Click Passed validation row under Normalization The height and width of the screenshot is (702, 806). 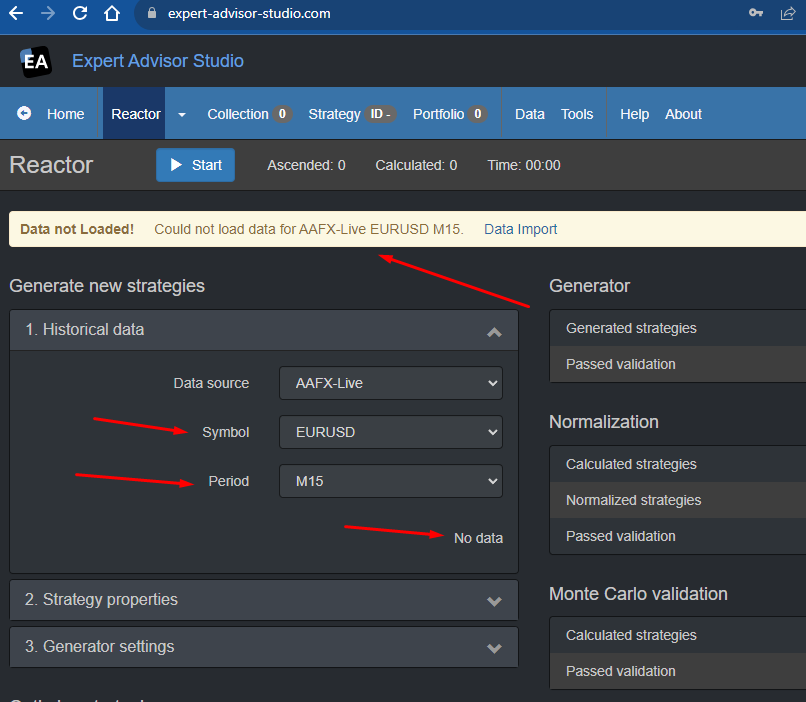tap(678, 536)
